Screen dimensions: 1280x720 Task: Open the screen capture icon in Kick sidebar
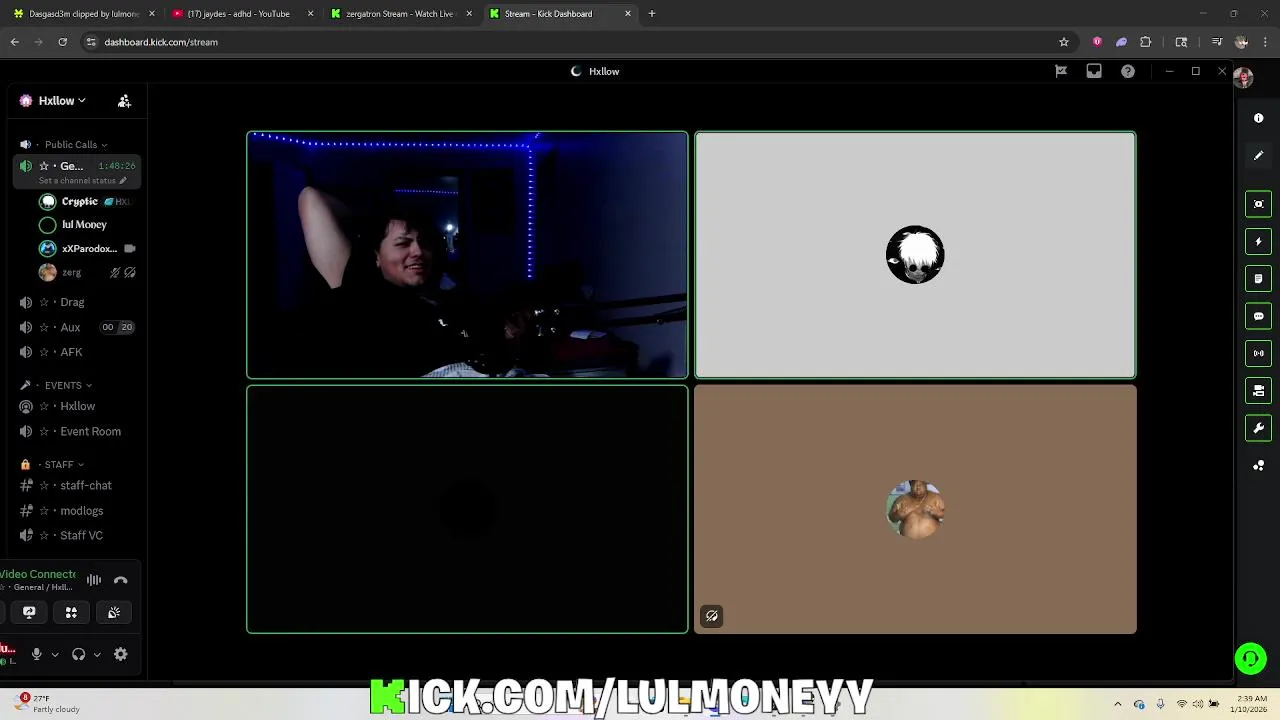tap(1258, 204)
